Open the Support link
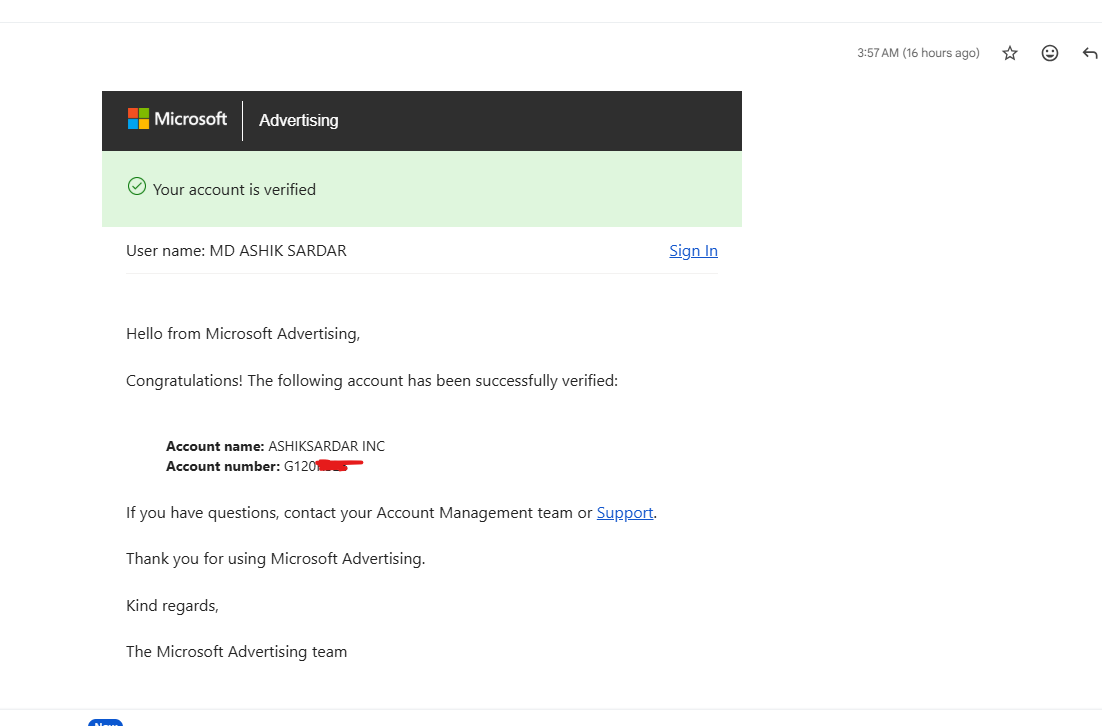 pyautogui.click(x=624, y=512)
